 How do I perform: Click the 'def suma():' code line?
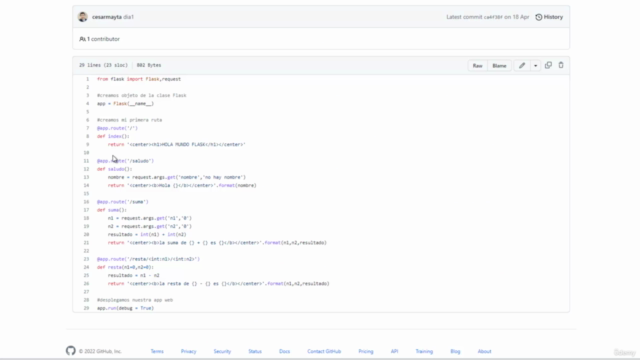(112, 210)
